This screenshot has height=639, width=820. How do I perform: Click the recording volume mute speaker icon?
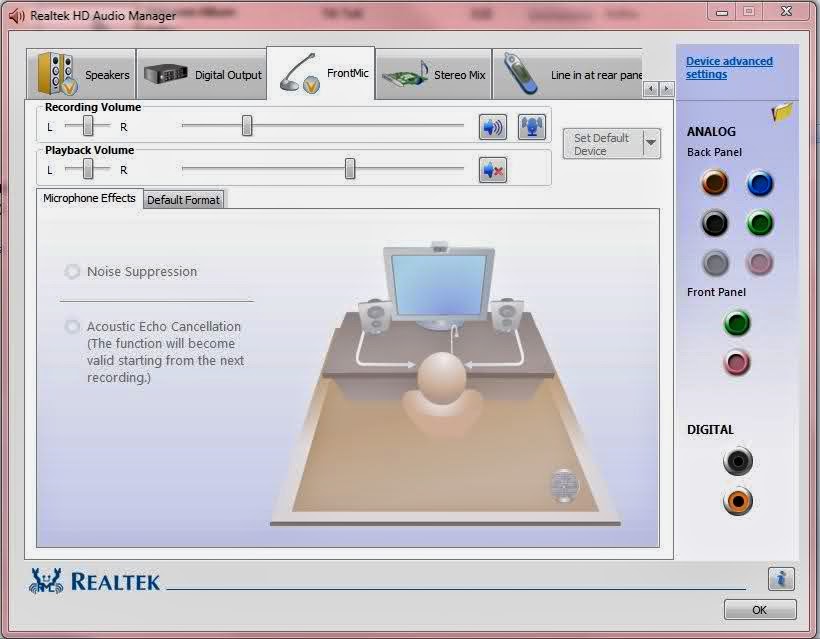(x=493, y=127)
